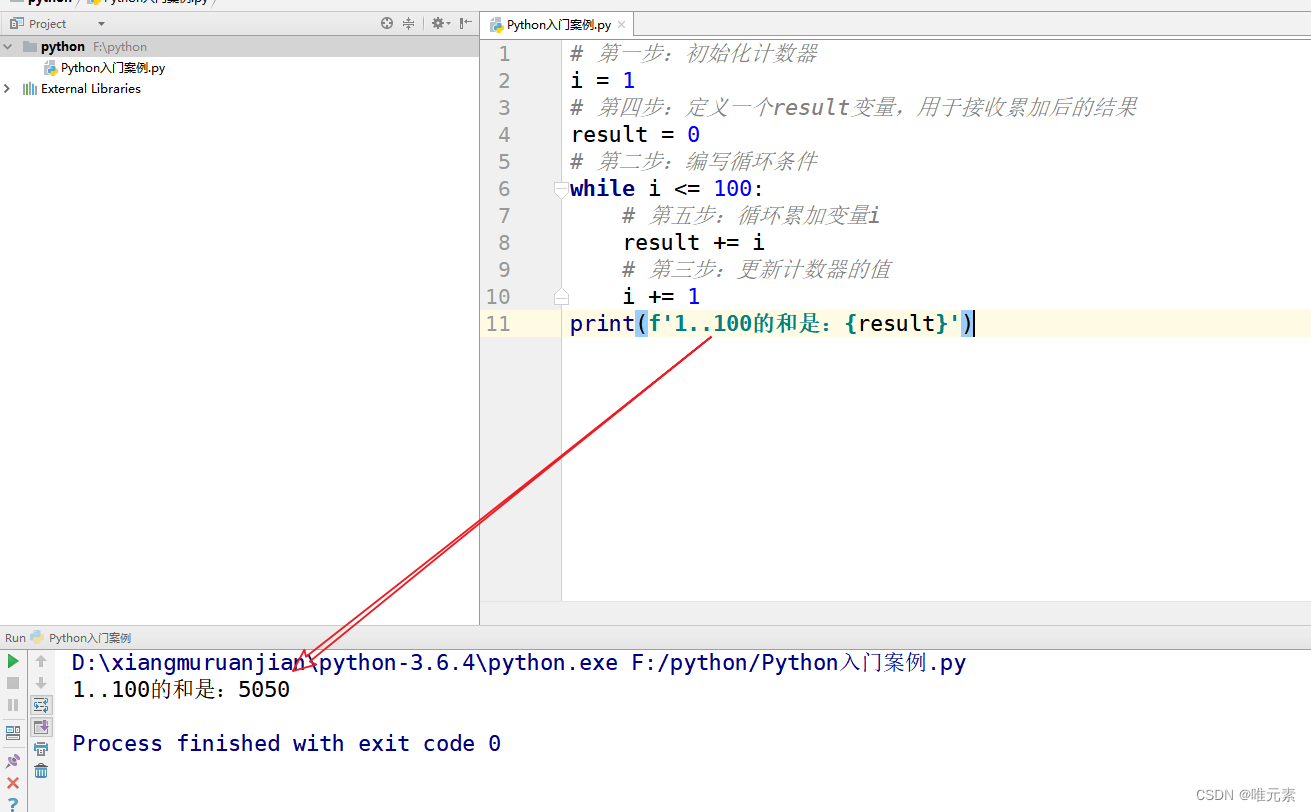This screenshot has height=812, width=1311.
Task: Click on 'result += i' line
Action: (694, 243)
